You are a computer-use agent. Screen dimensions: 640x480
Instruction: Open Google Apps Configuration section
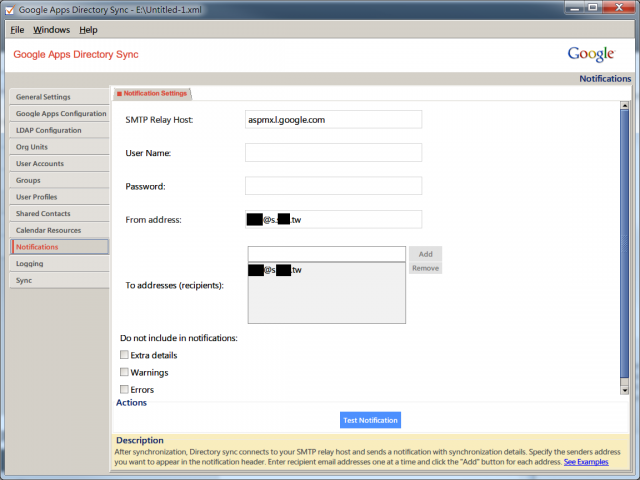[60, 113]
